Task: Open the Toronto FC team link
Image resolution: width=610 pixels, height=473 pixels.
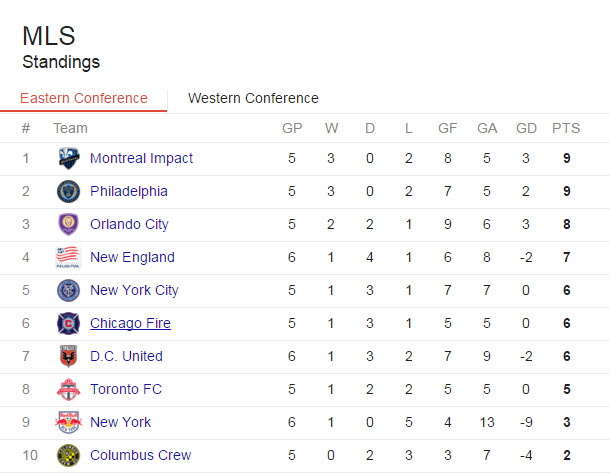Action: 126,389
